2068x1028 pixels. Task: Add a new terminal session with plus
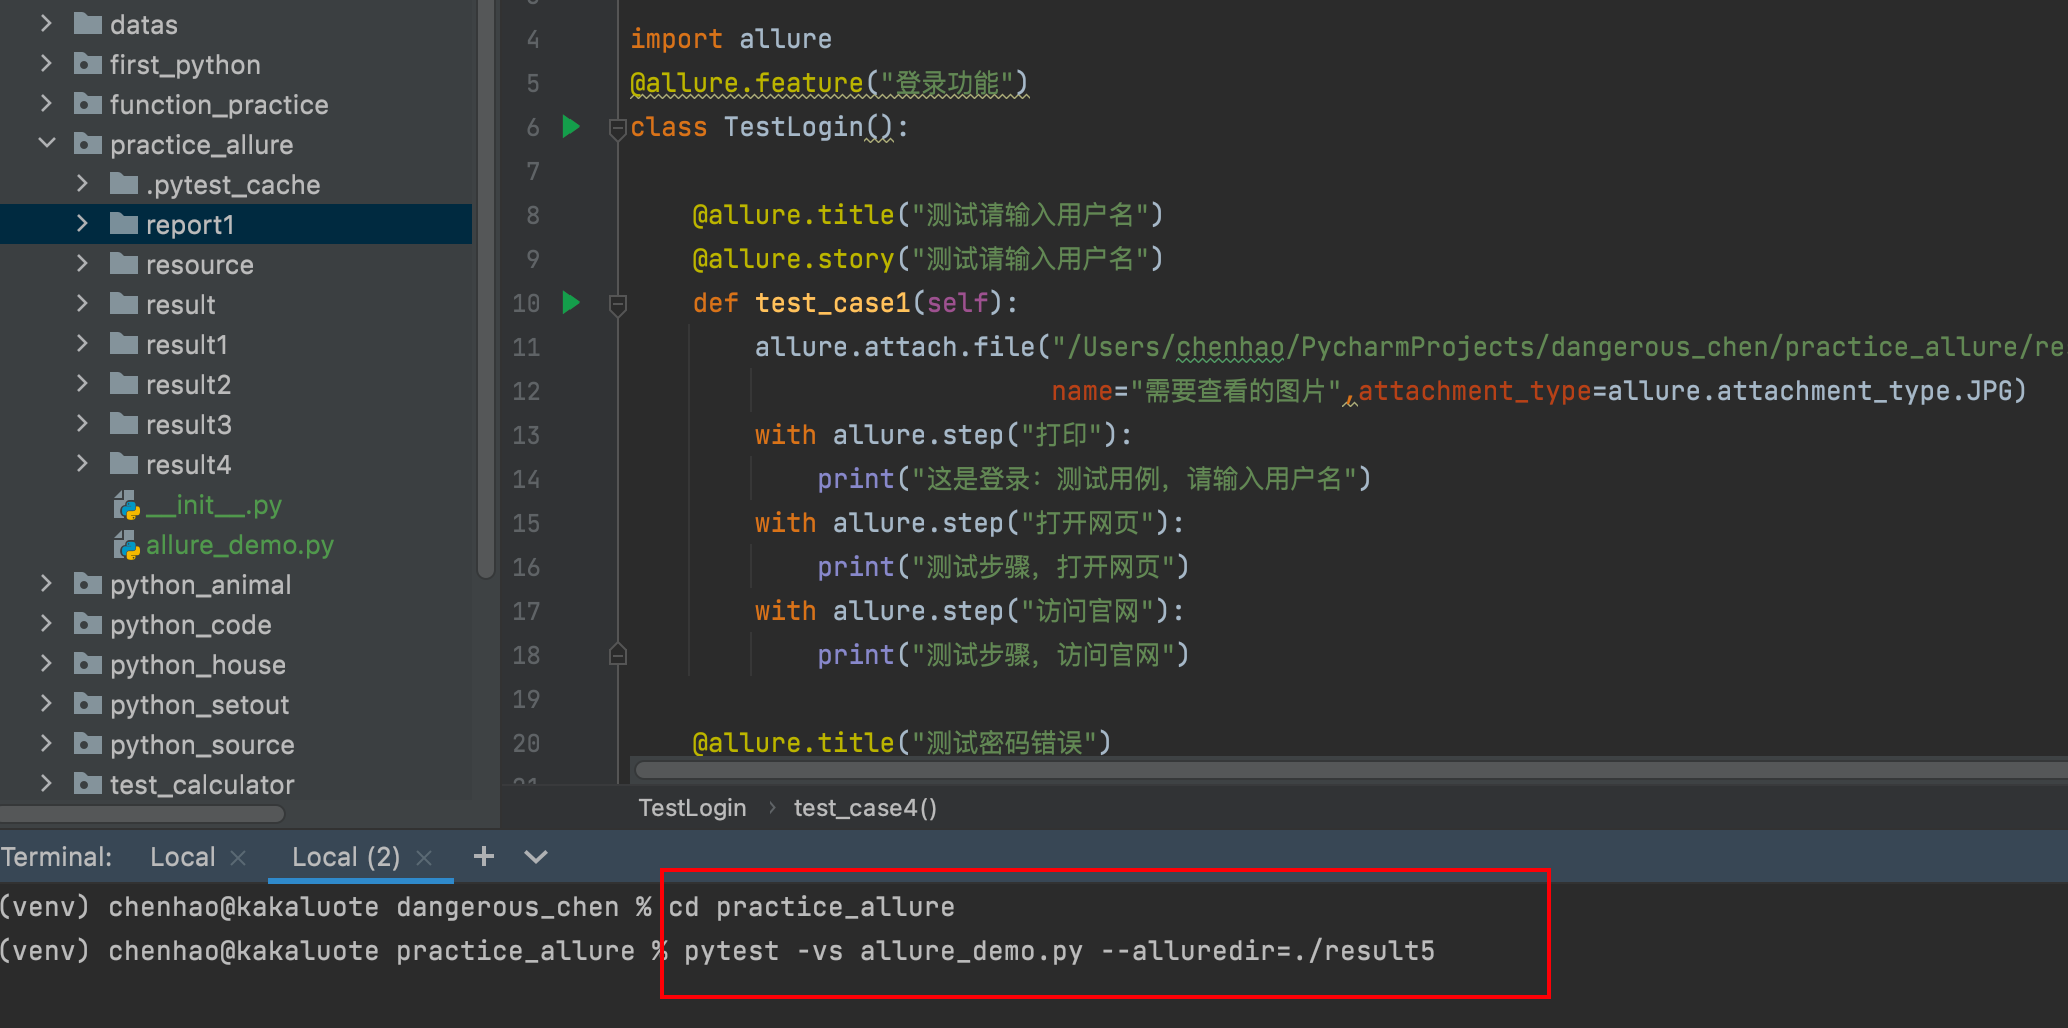tap(484, 856)
